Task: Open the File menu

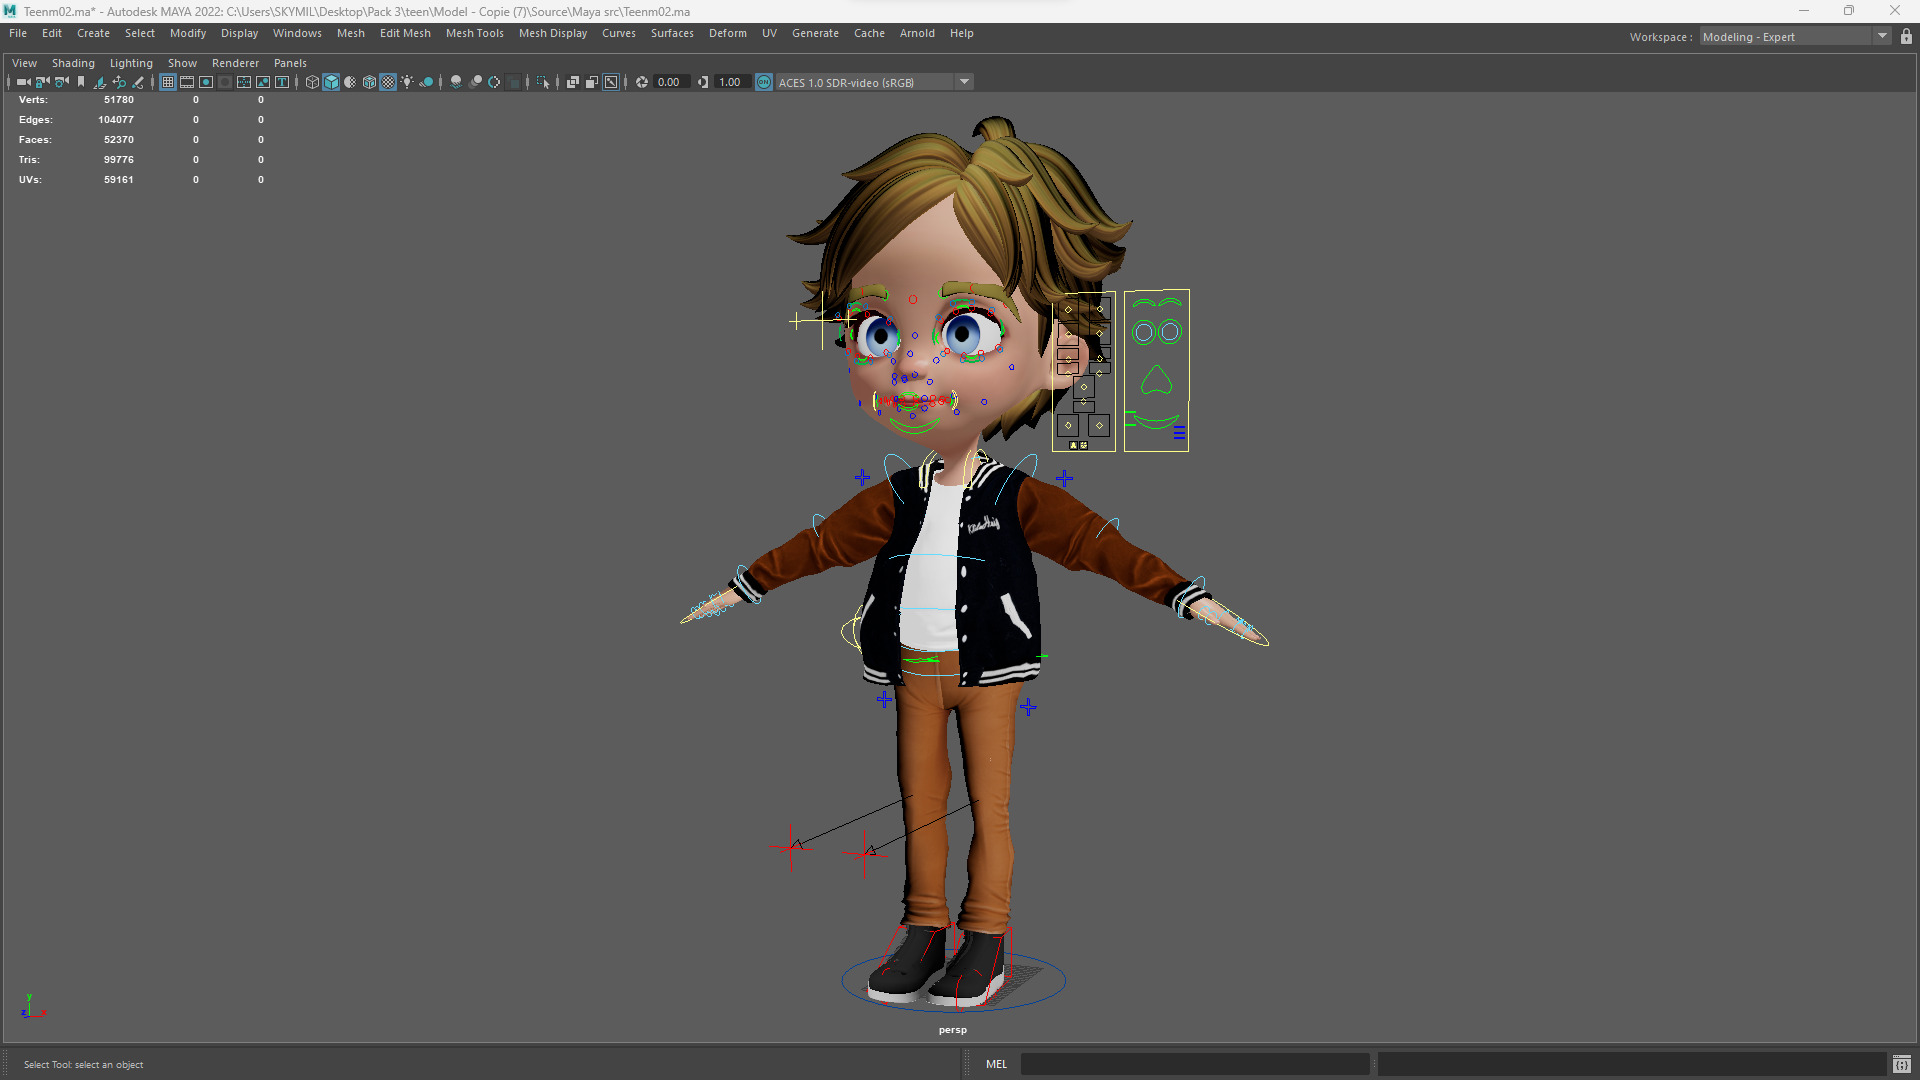Action: tap(18, 33)
